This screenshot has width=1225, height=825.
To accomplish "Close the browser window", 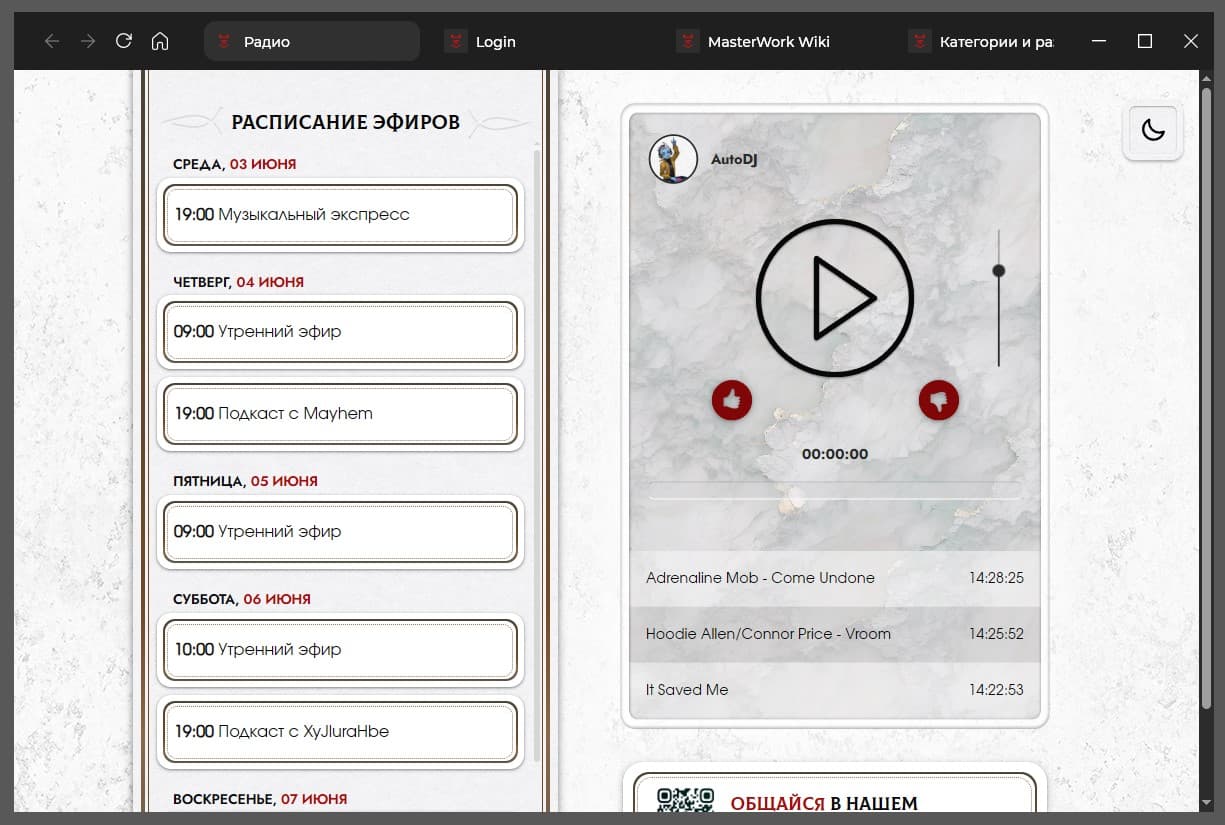I will tap(1190, 41).
